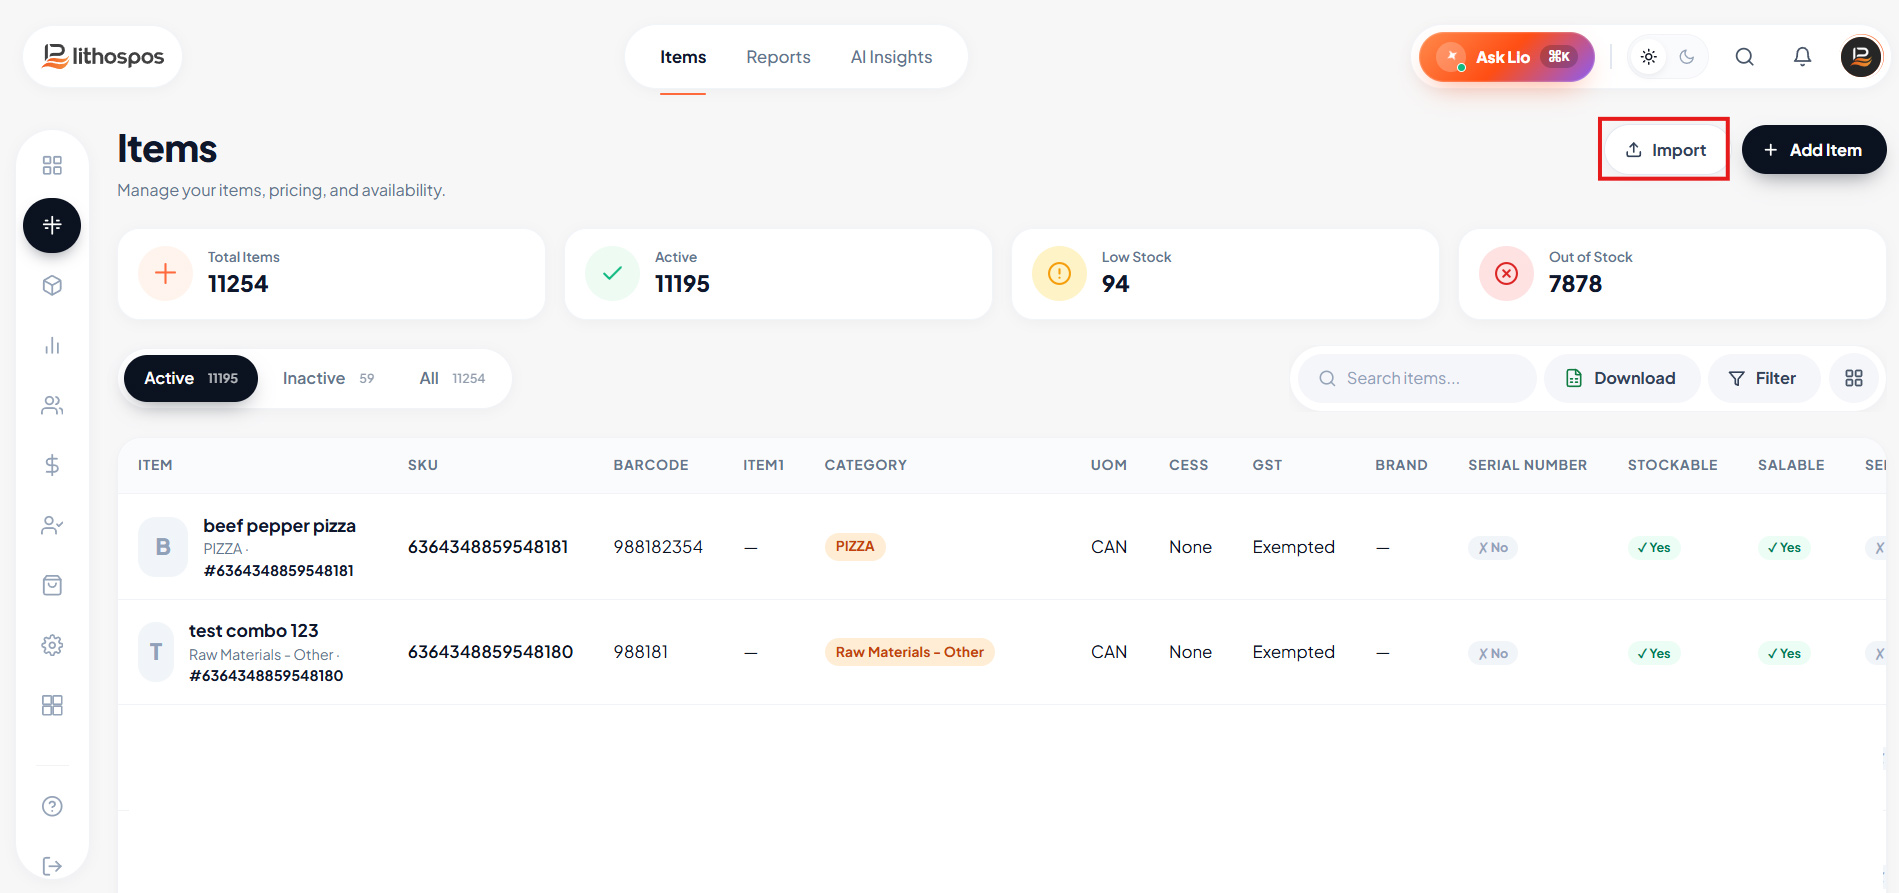
Task: Open the dashboard grid icon in sidebar
Action: tap(52, 165)
